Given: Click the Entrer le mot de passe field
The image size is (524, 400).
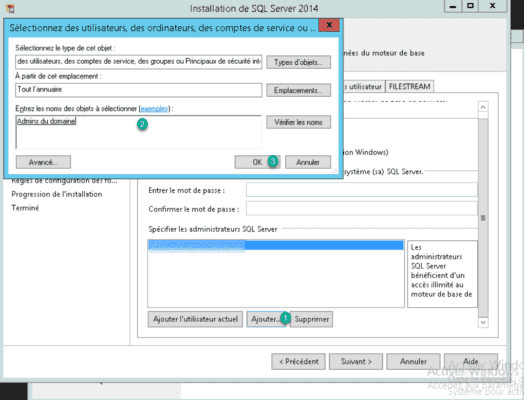Looking at the screenshot, I should [x=362, y=190].
